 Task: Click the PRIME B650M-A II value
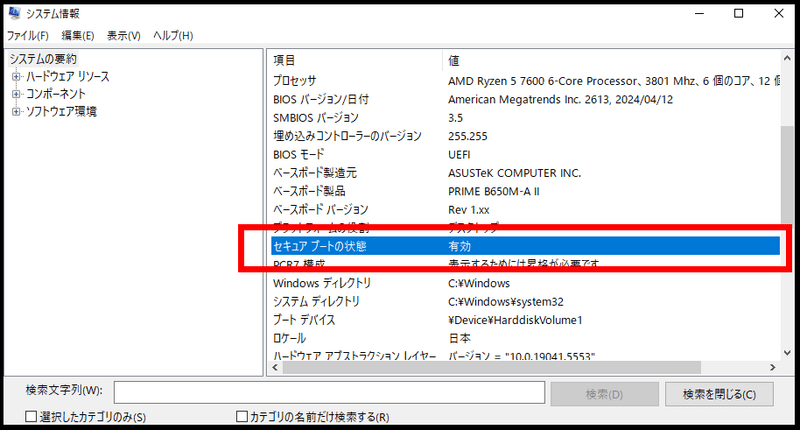click(493, 191)
